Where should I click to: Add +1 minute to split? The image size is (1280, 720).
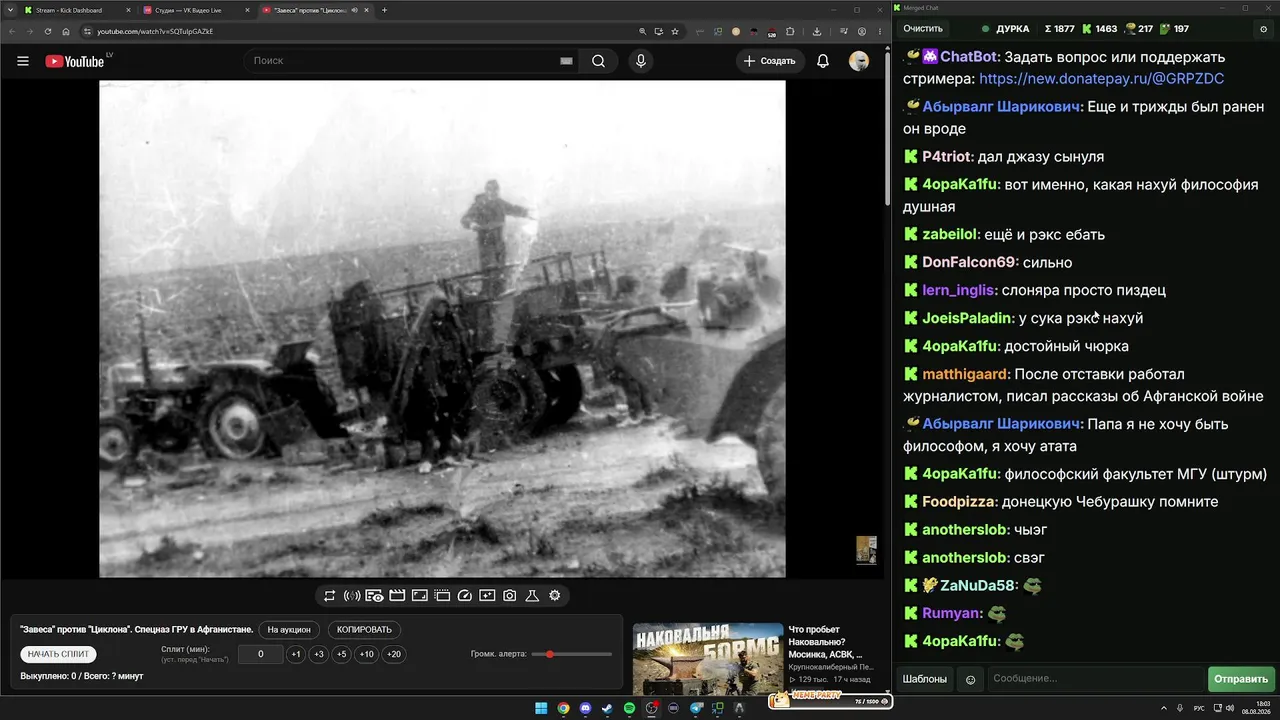pyautogui.click(x=296, y=654)
